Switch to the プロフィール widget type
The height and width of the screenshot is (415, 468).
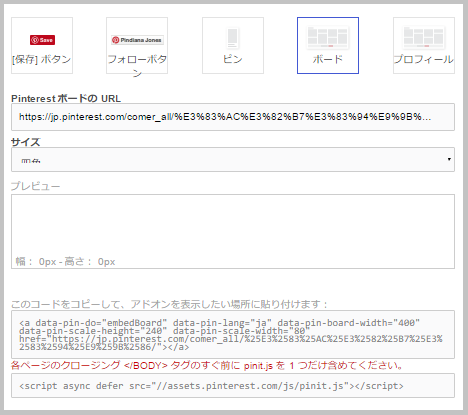click(x=424, y=45)
